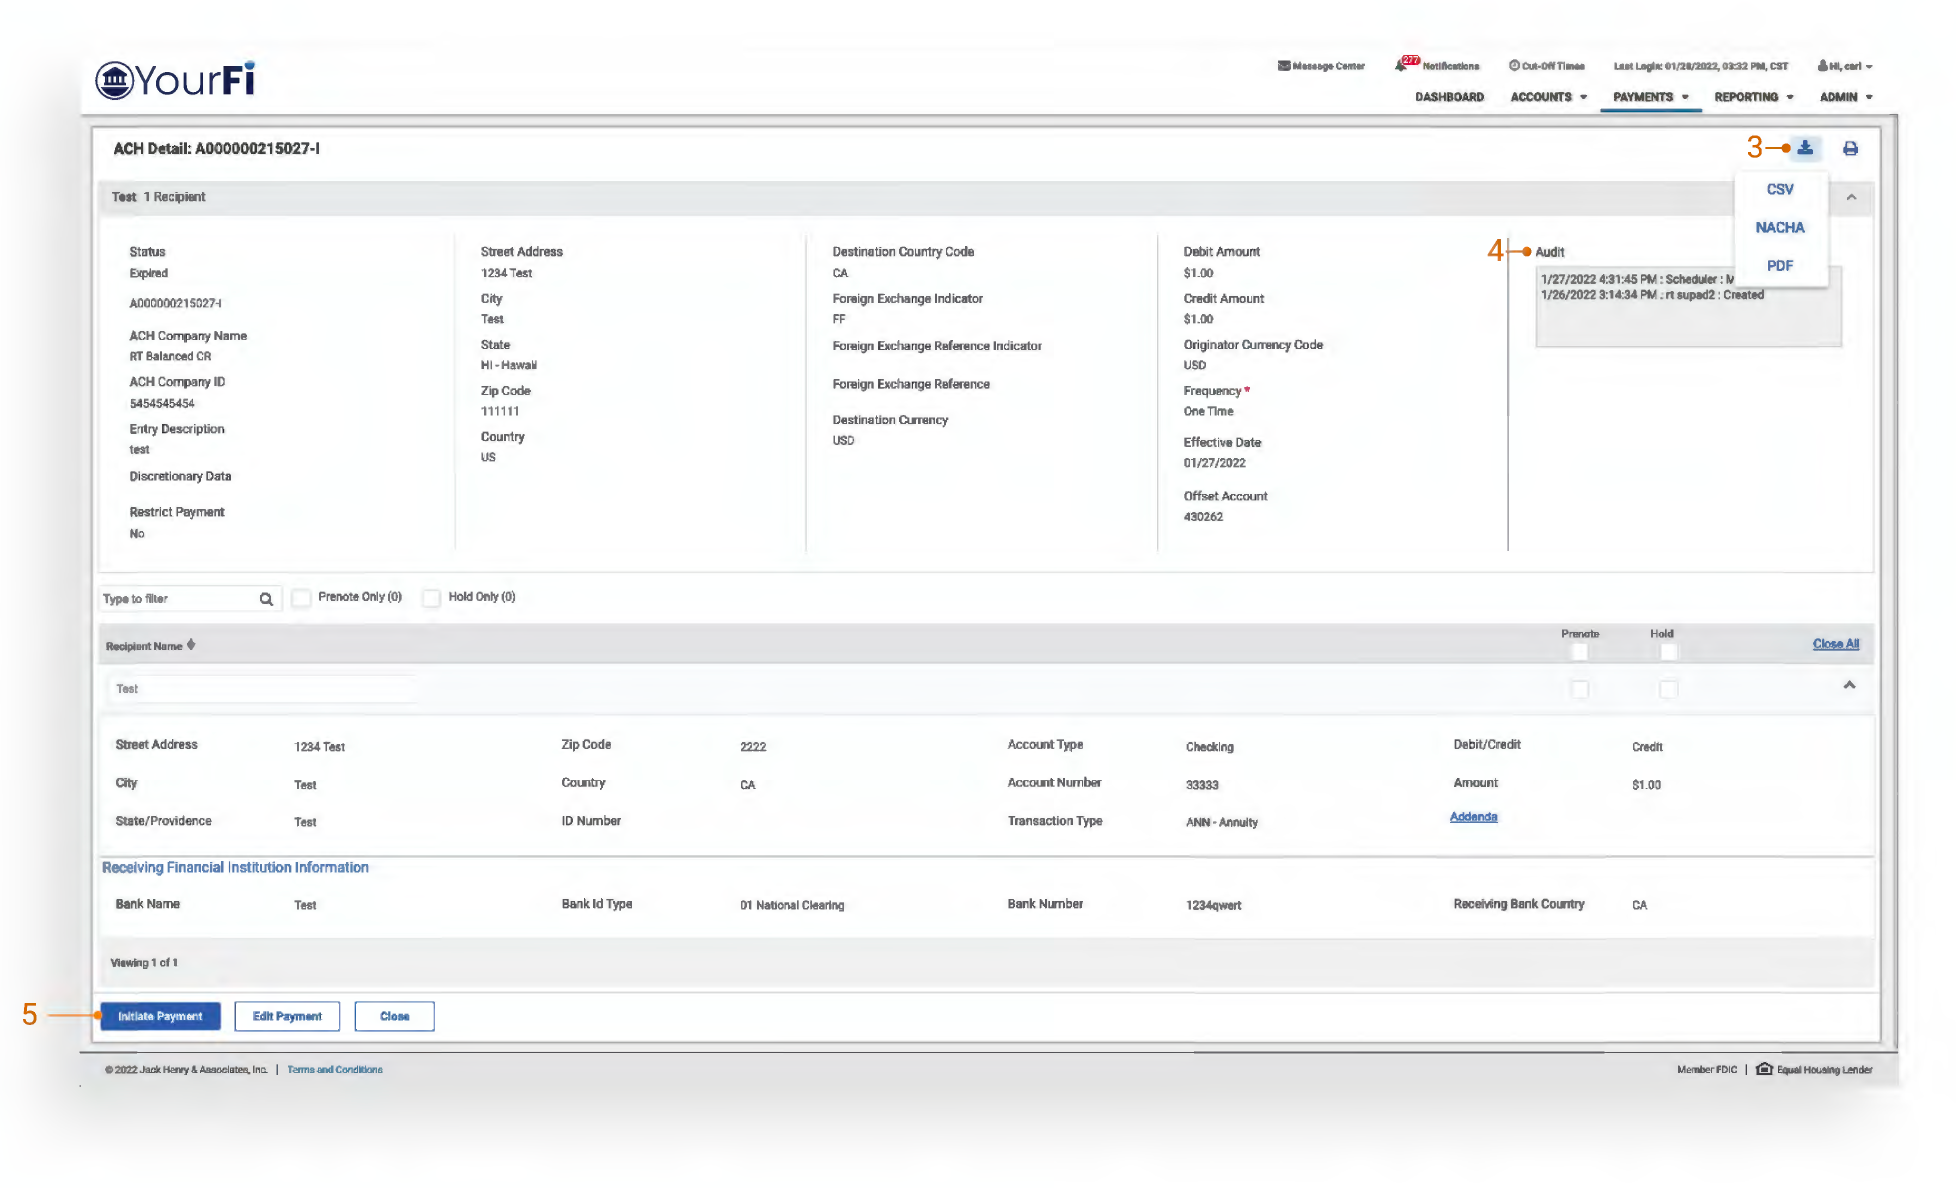Sort by Recipient Name arrow icon
The height and width of the screenshot is (1188, 1956).
pos(191,645)
